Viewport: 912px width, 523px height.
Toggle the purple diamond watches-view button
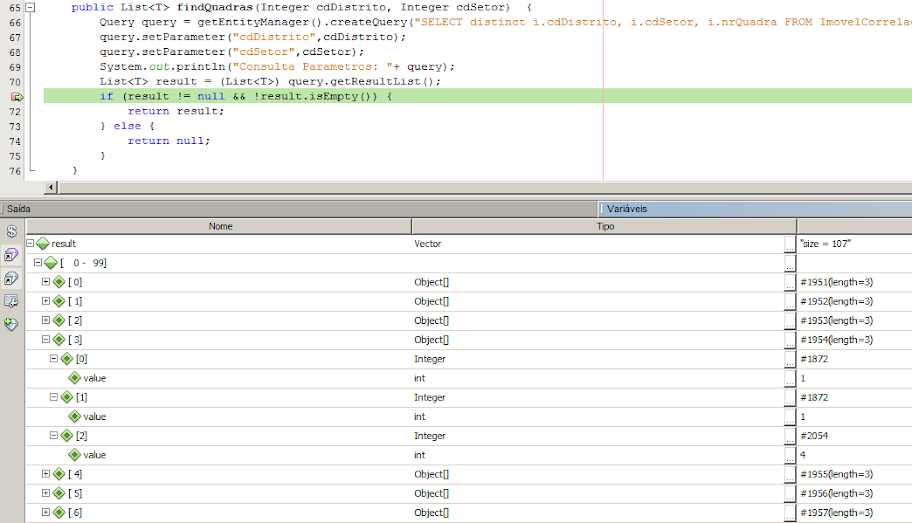[11, 255]
